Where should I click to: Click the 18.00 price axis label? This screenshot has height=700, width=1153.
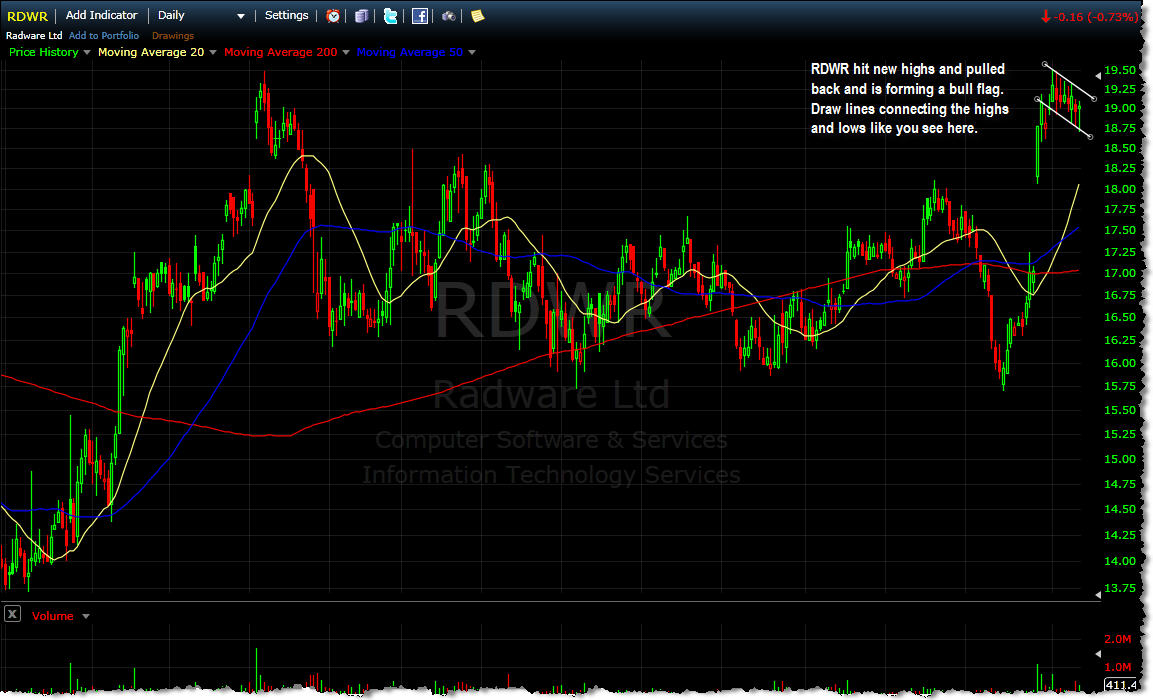pos(1120,189)
